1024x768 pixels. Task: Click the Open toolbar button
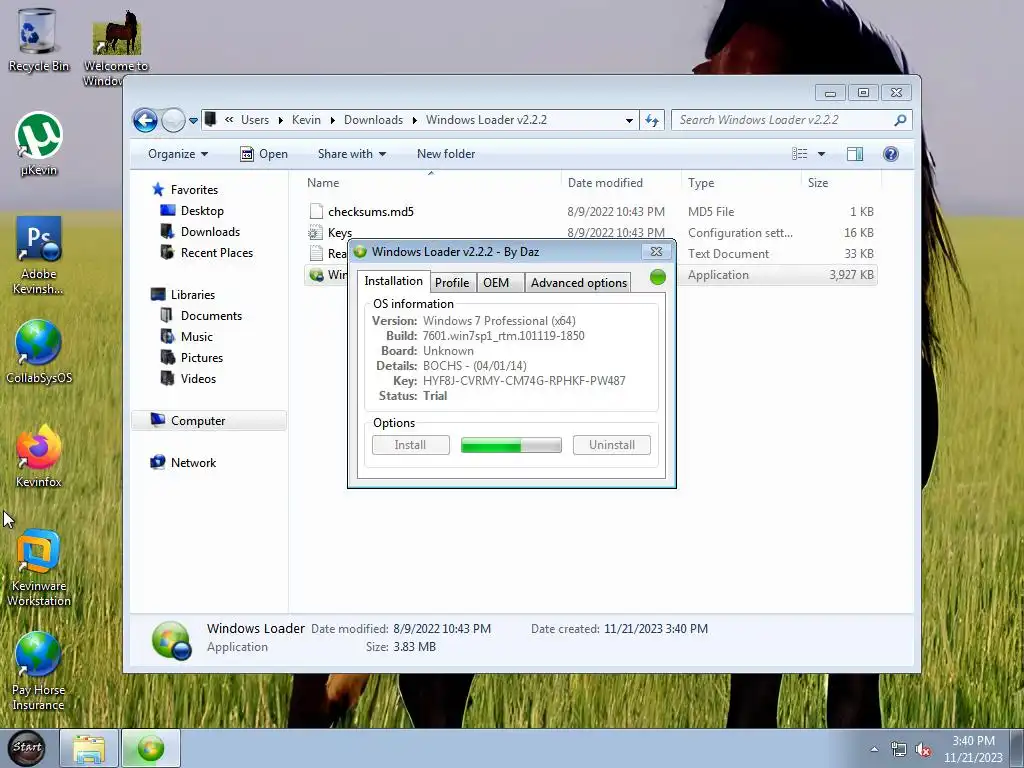pyautogui.click(x=264, y=154)
